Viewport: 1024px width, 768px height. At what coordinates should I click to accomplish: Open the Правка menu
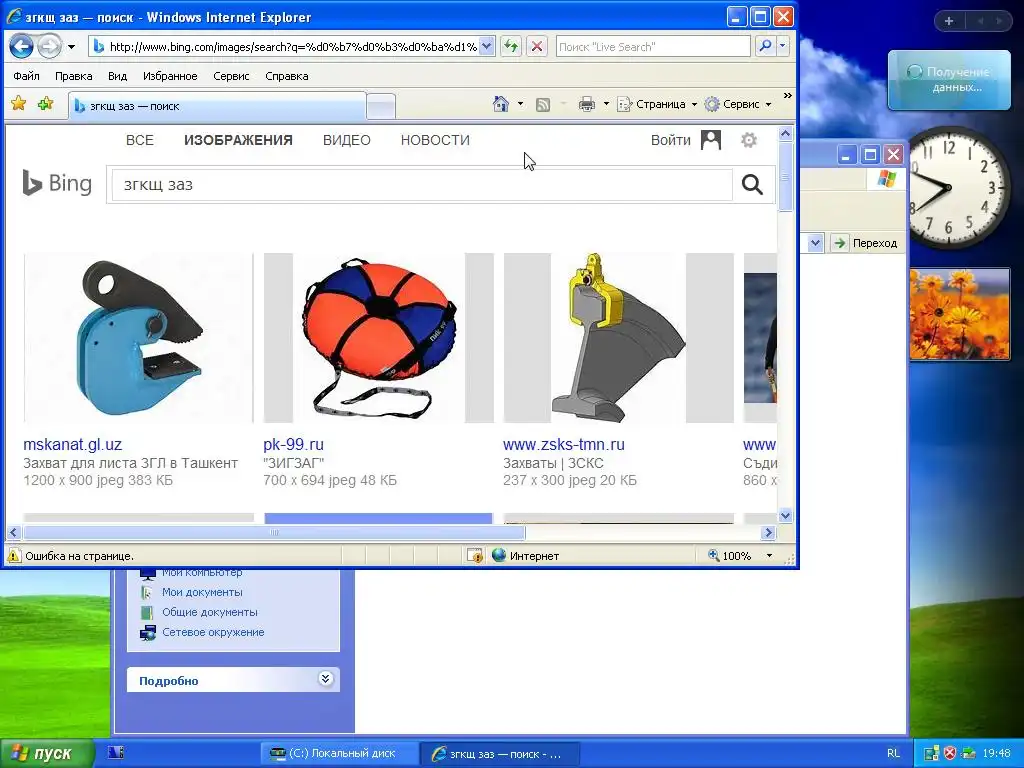[73, 76]
